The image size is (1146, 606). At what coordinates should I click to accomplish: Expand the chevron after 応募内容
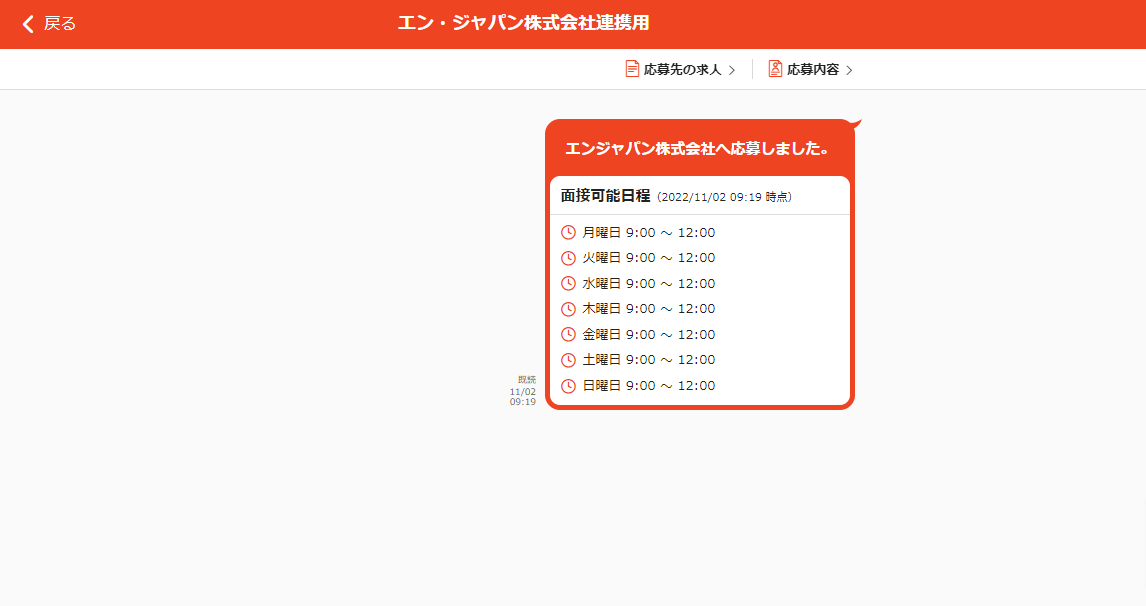pos(849,70)
